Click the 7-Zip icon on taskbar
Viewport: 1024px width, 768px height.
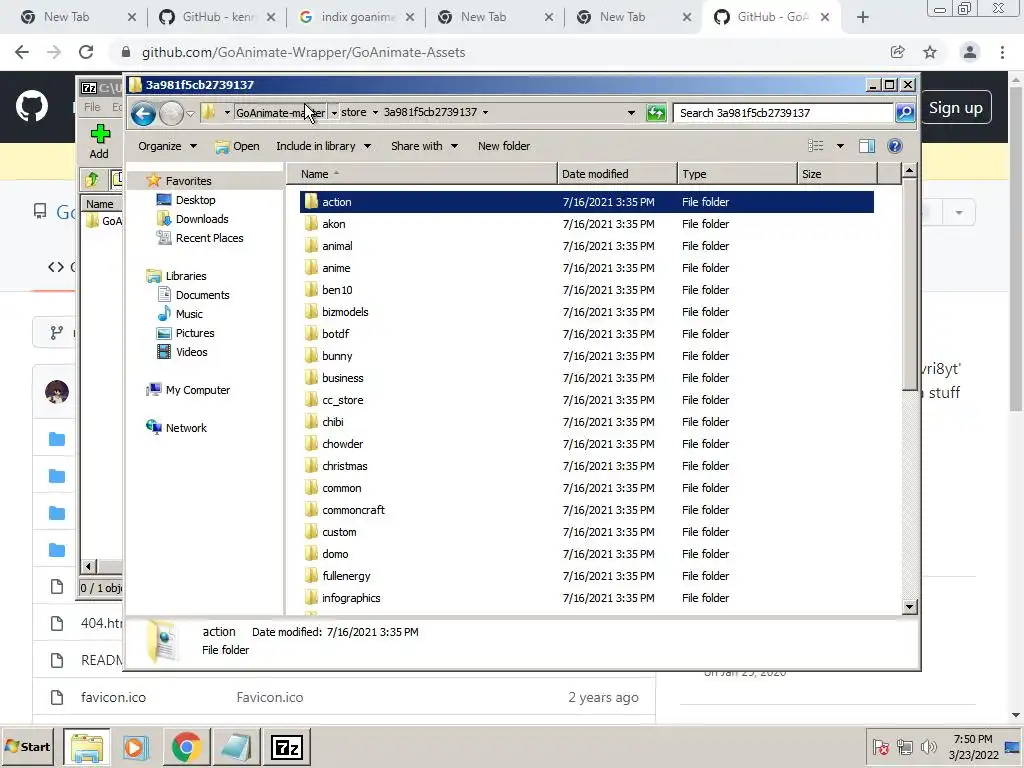287,747
